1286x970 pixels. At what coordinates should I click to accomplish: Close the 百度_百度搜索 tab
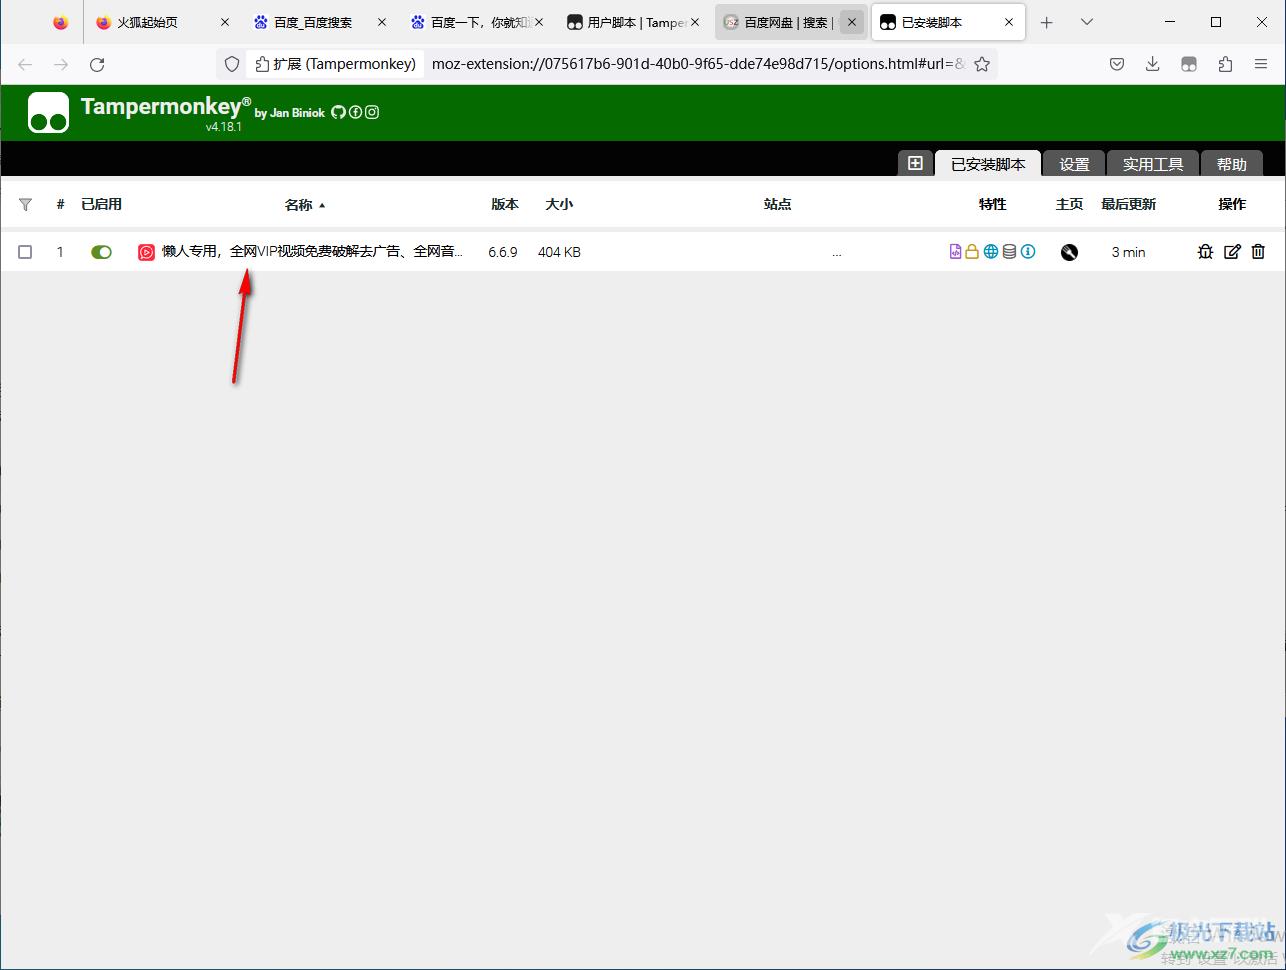tap(381, 22)
